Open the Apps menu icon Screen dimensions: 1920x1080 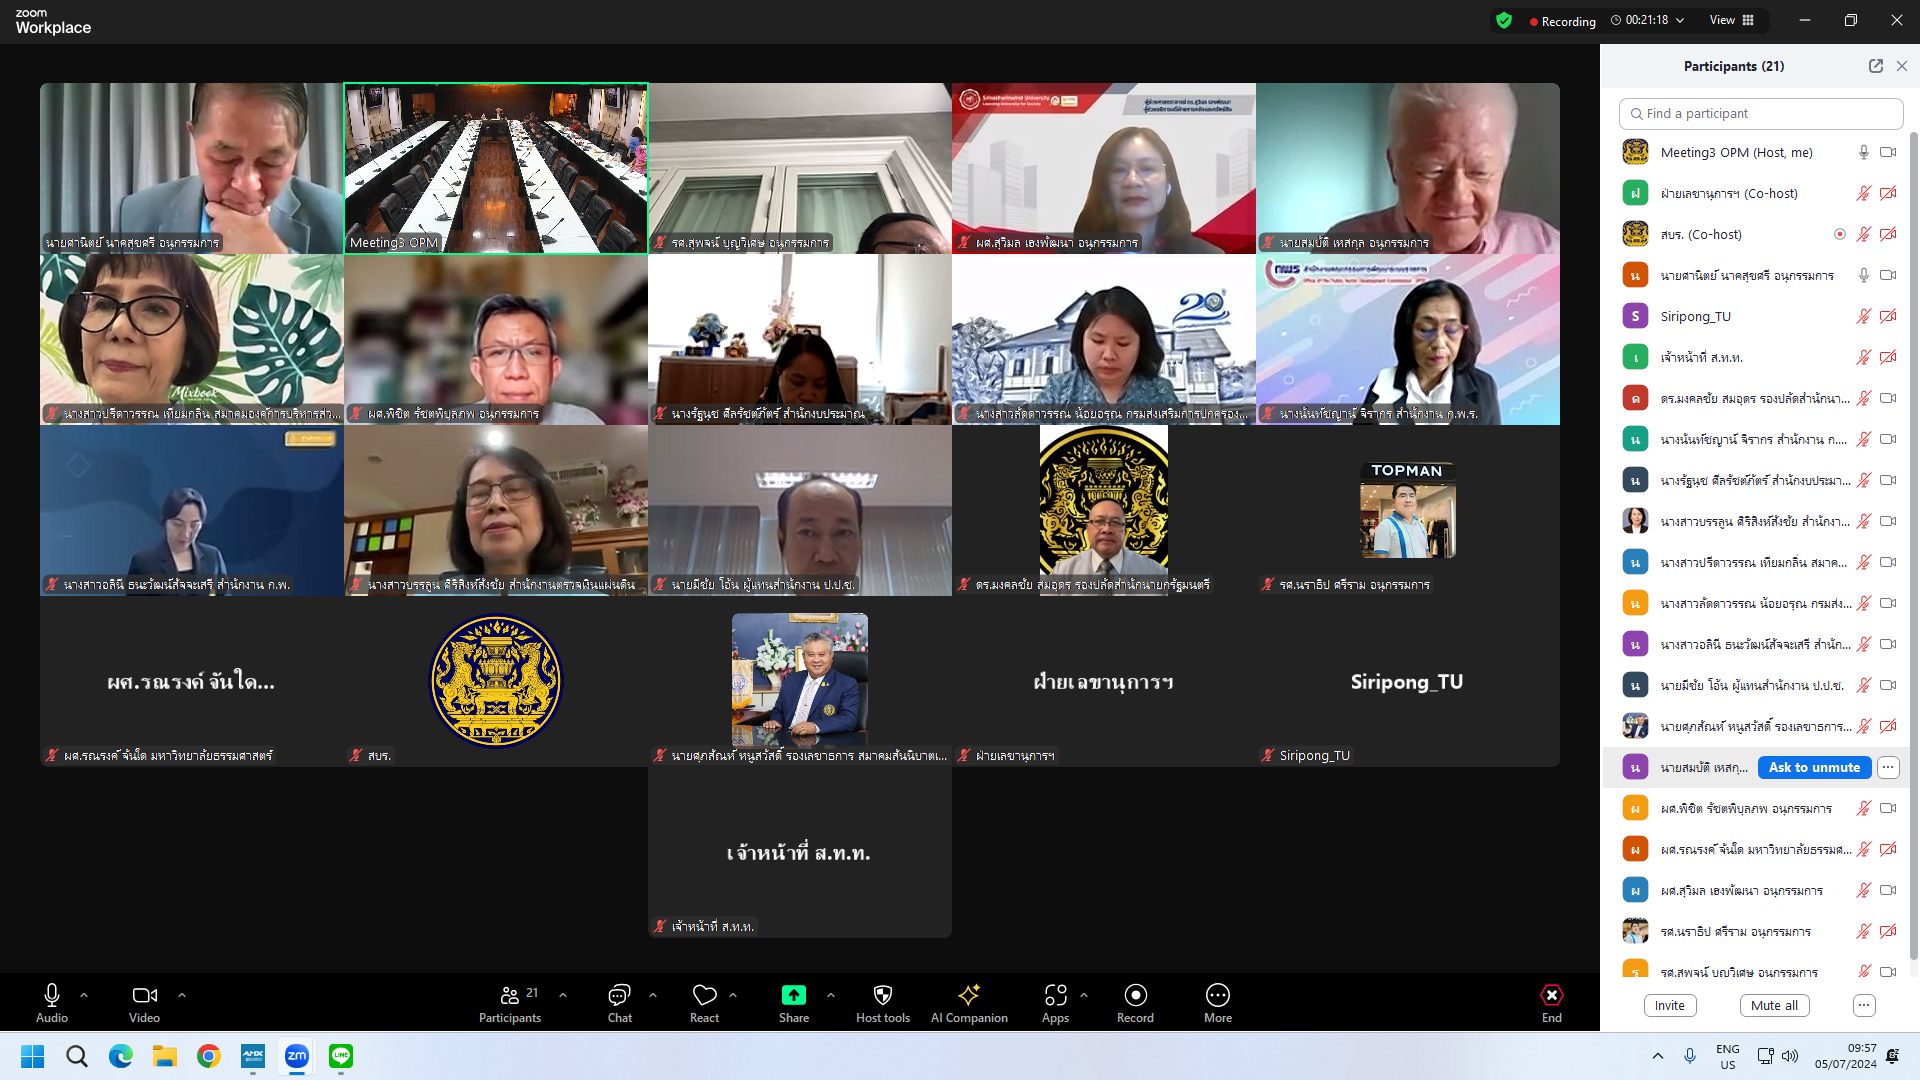(1055, 1003)
